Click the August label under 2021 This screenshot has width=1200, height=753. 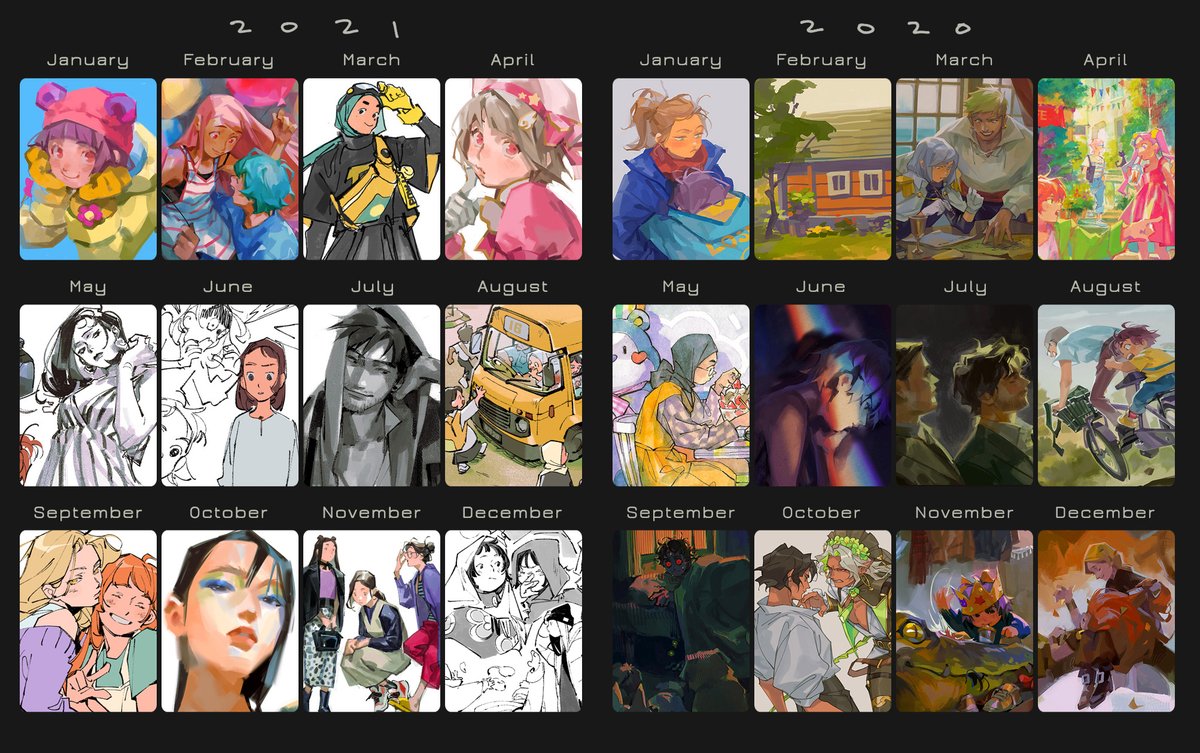pyautogui.click(x=513, y=287)
